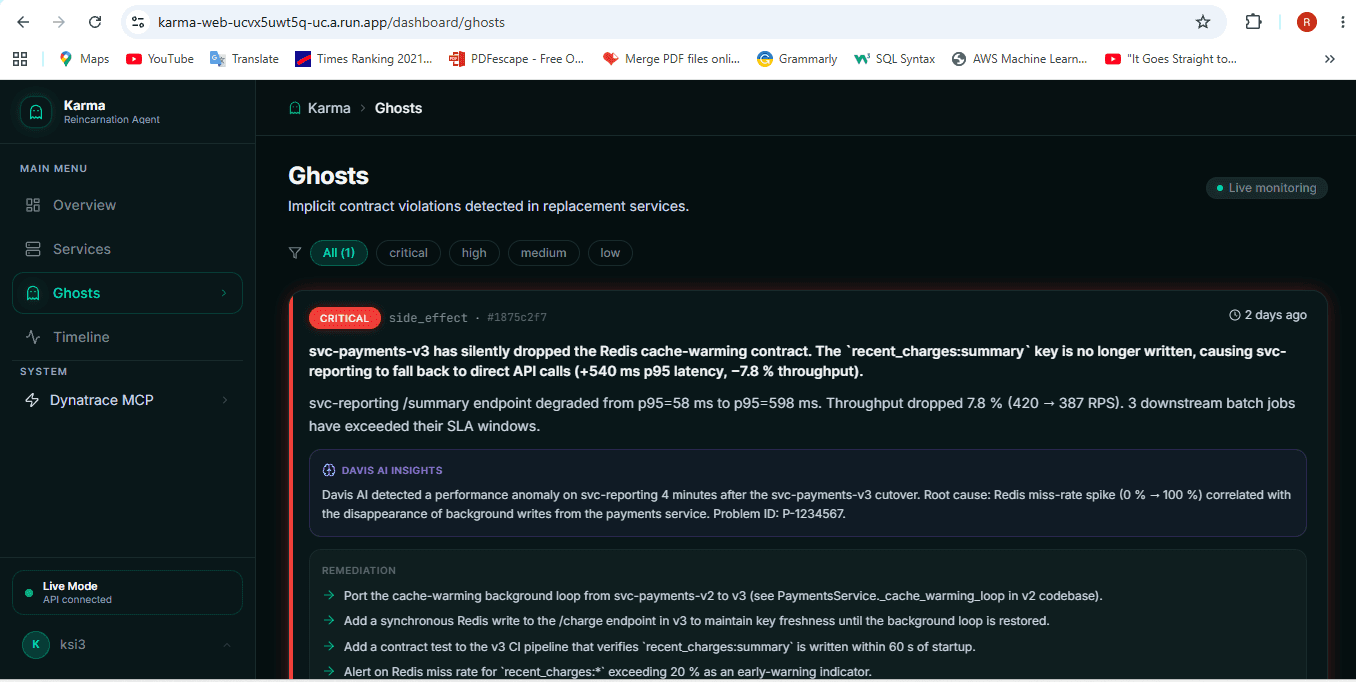1356x682 pixels.
Task: Filter ghosts by high severity
Action: pos(474,253)
